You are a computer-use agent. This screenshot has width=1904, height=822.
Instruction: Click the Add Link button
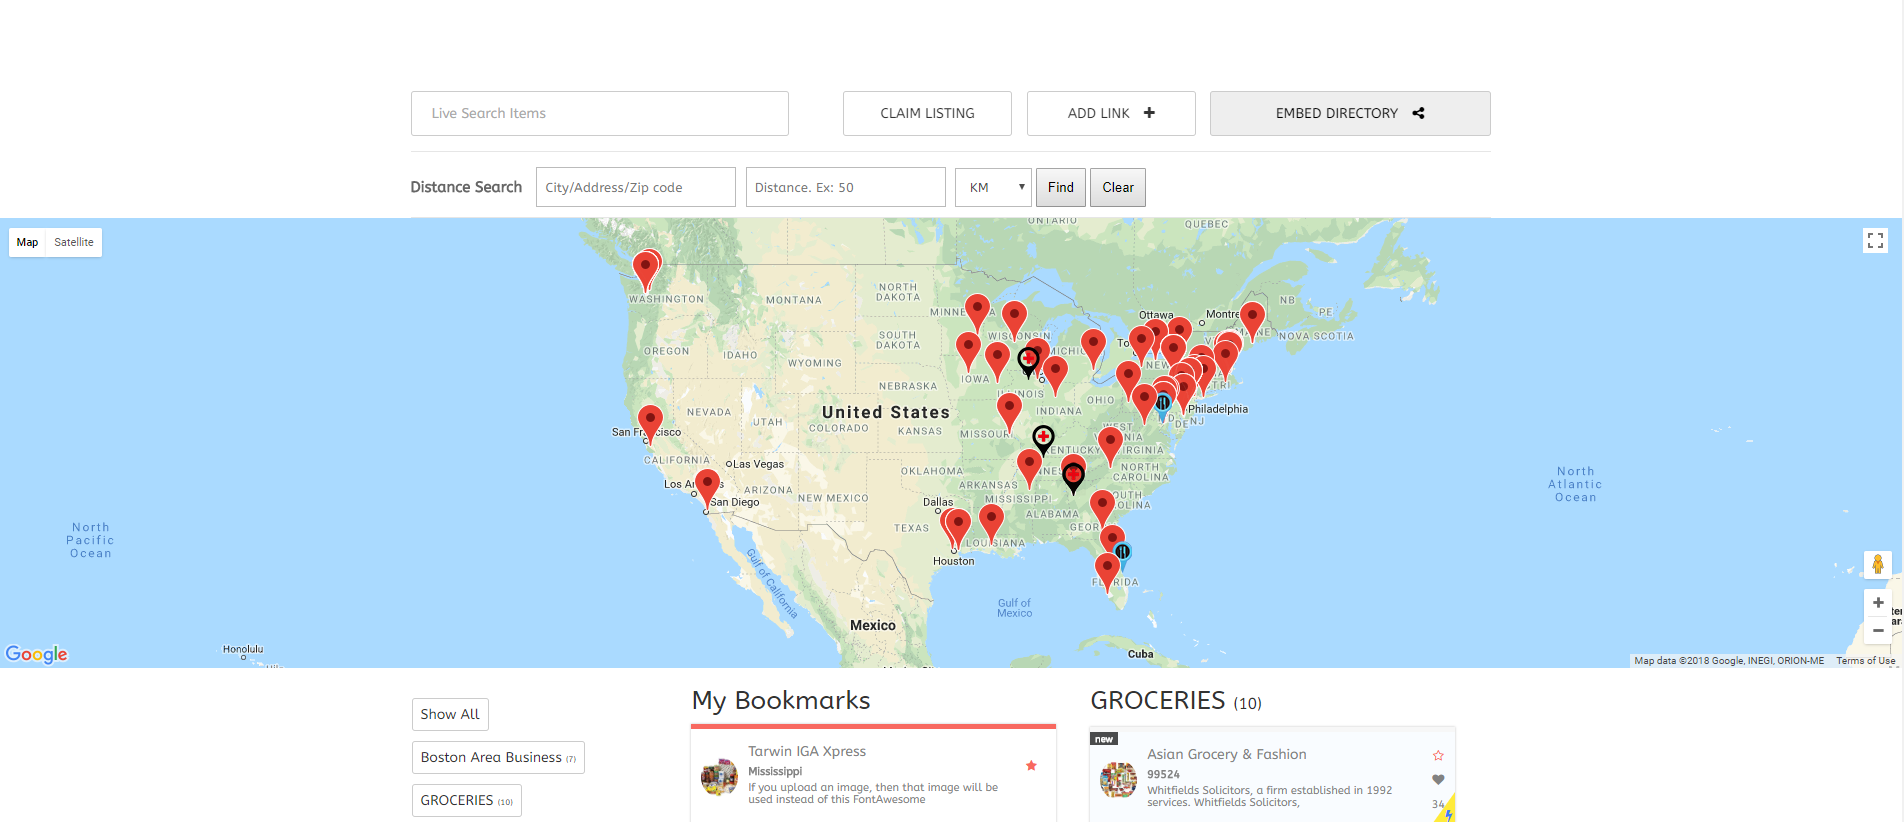[x=1111, y=113]
